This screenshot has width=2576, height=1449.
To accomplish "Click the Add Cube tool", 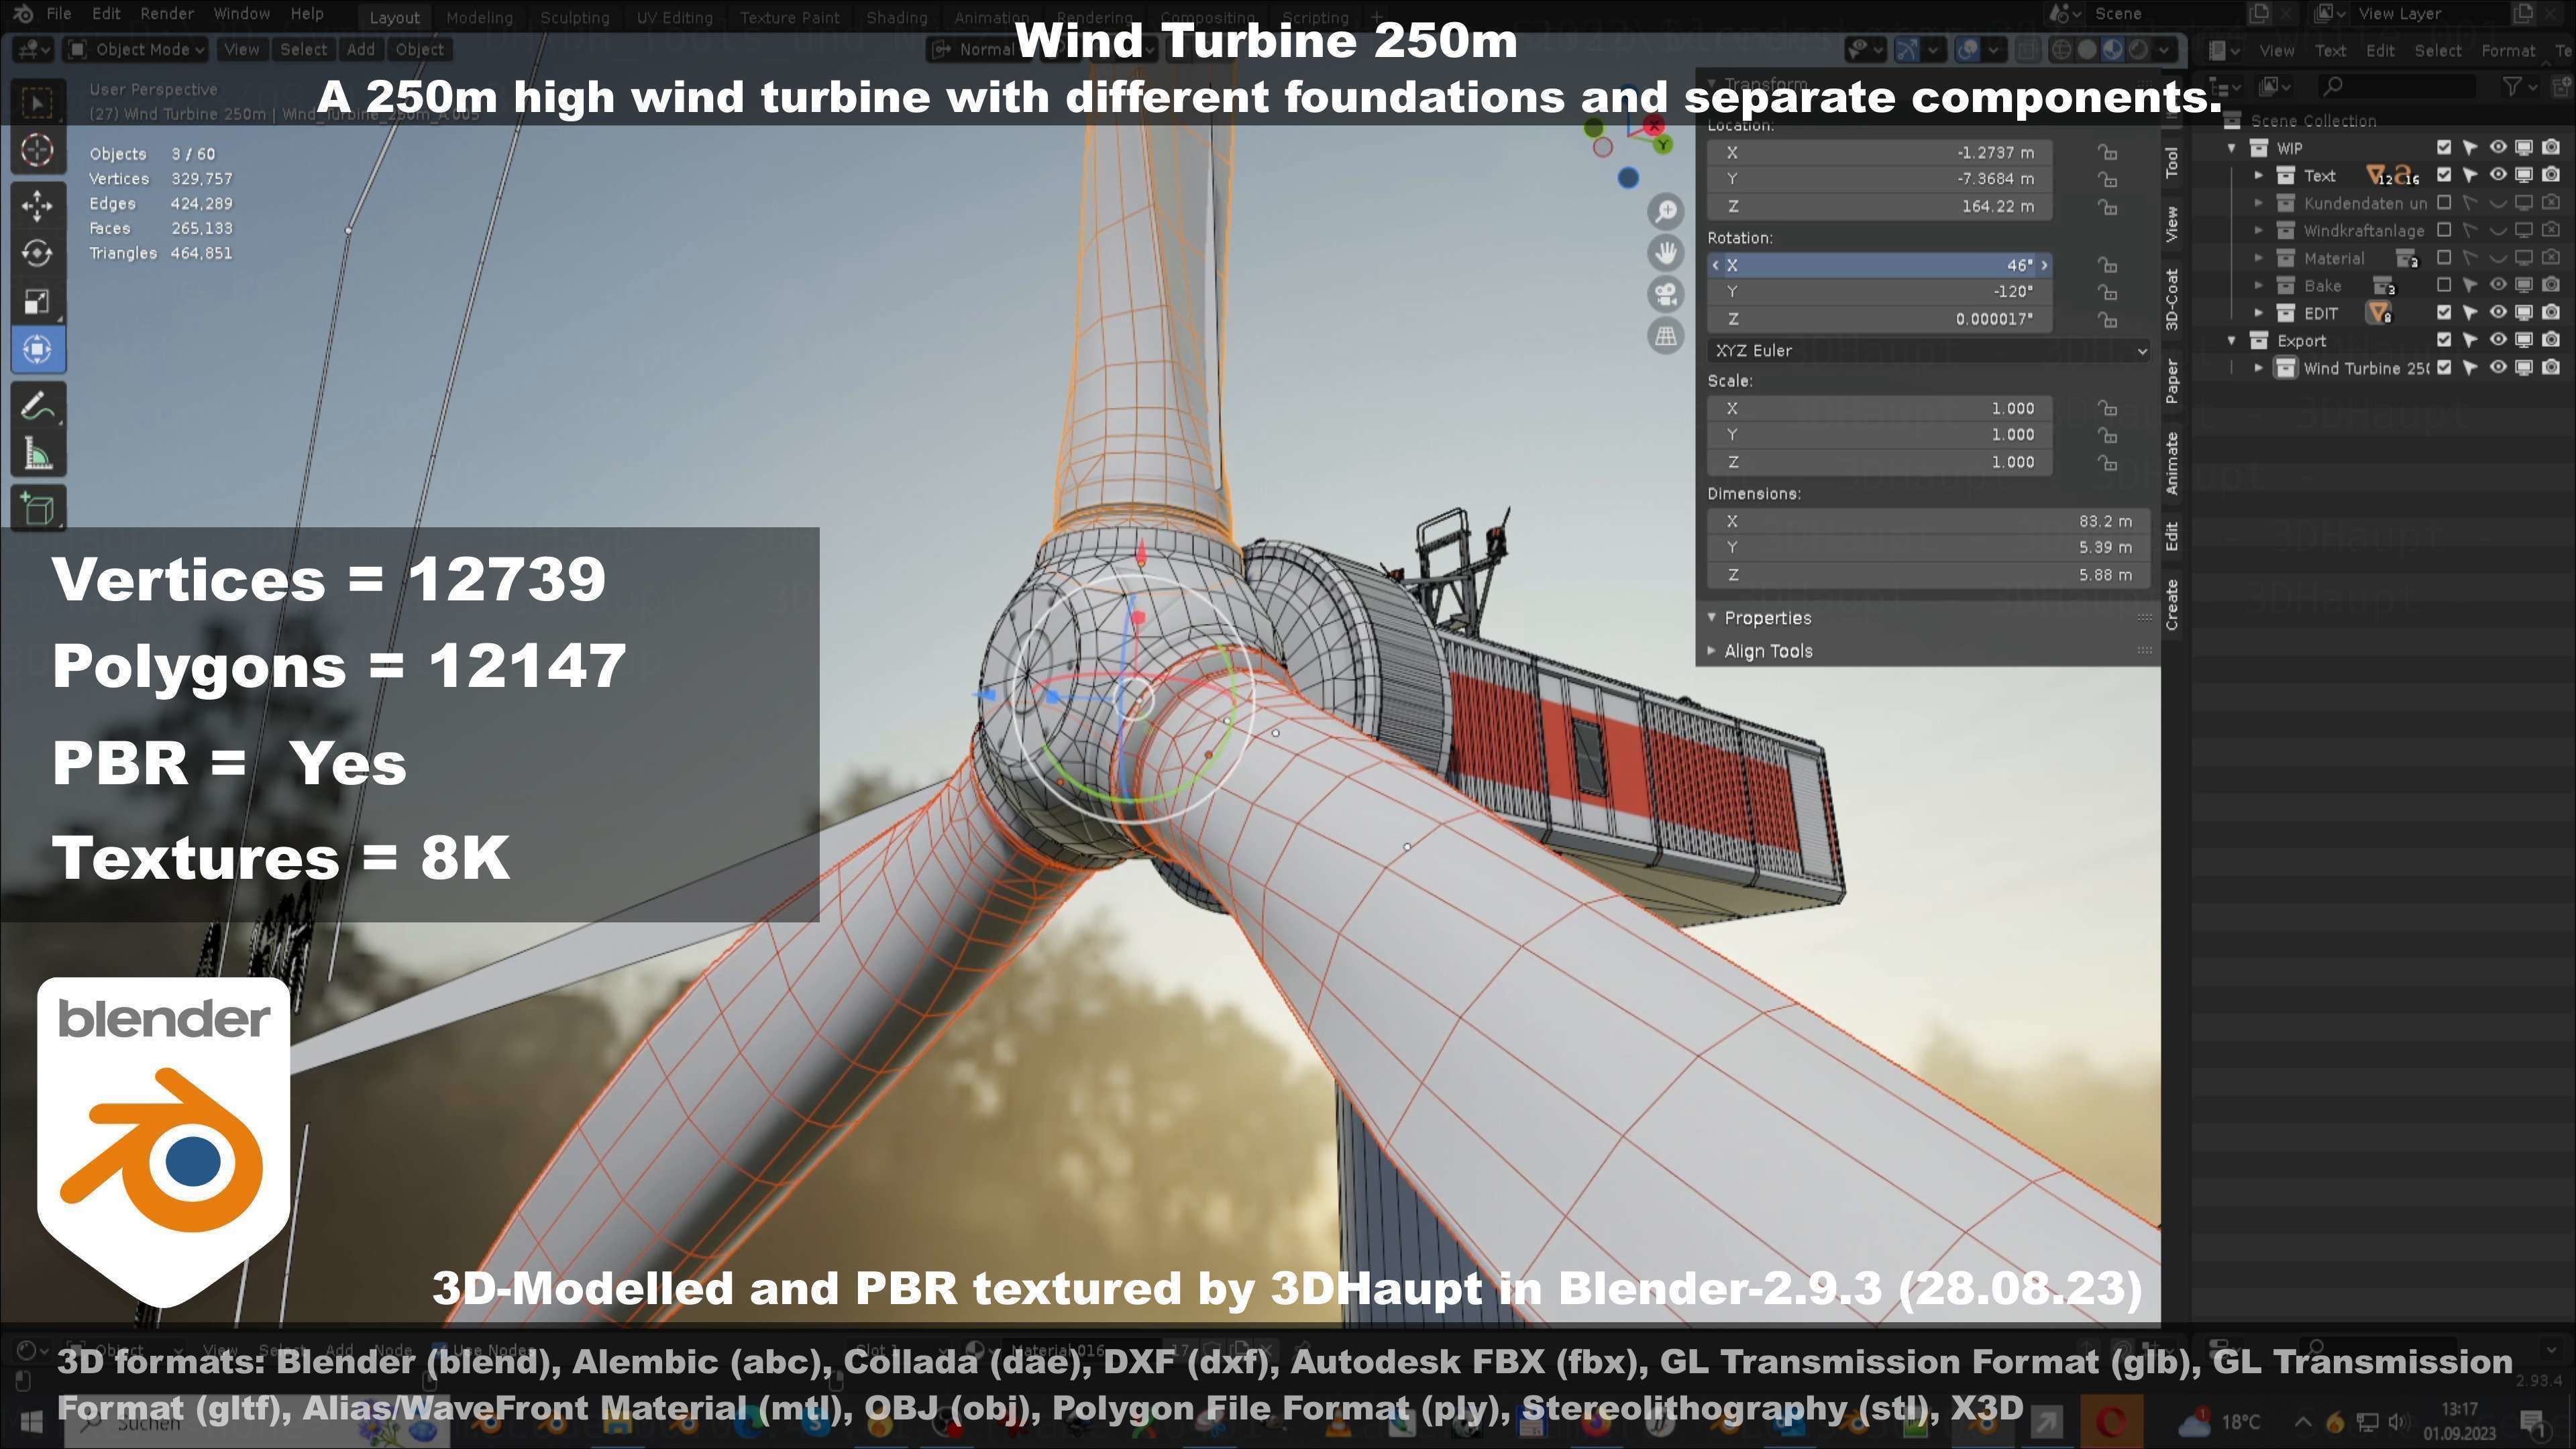I will (37, 509).
